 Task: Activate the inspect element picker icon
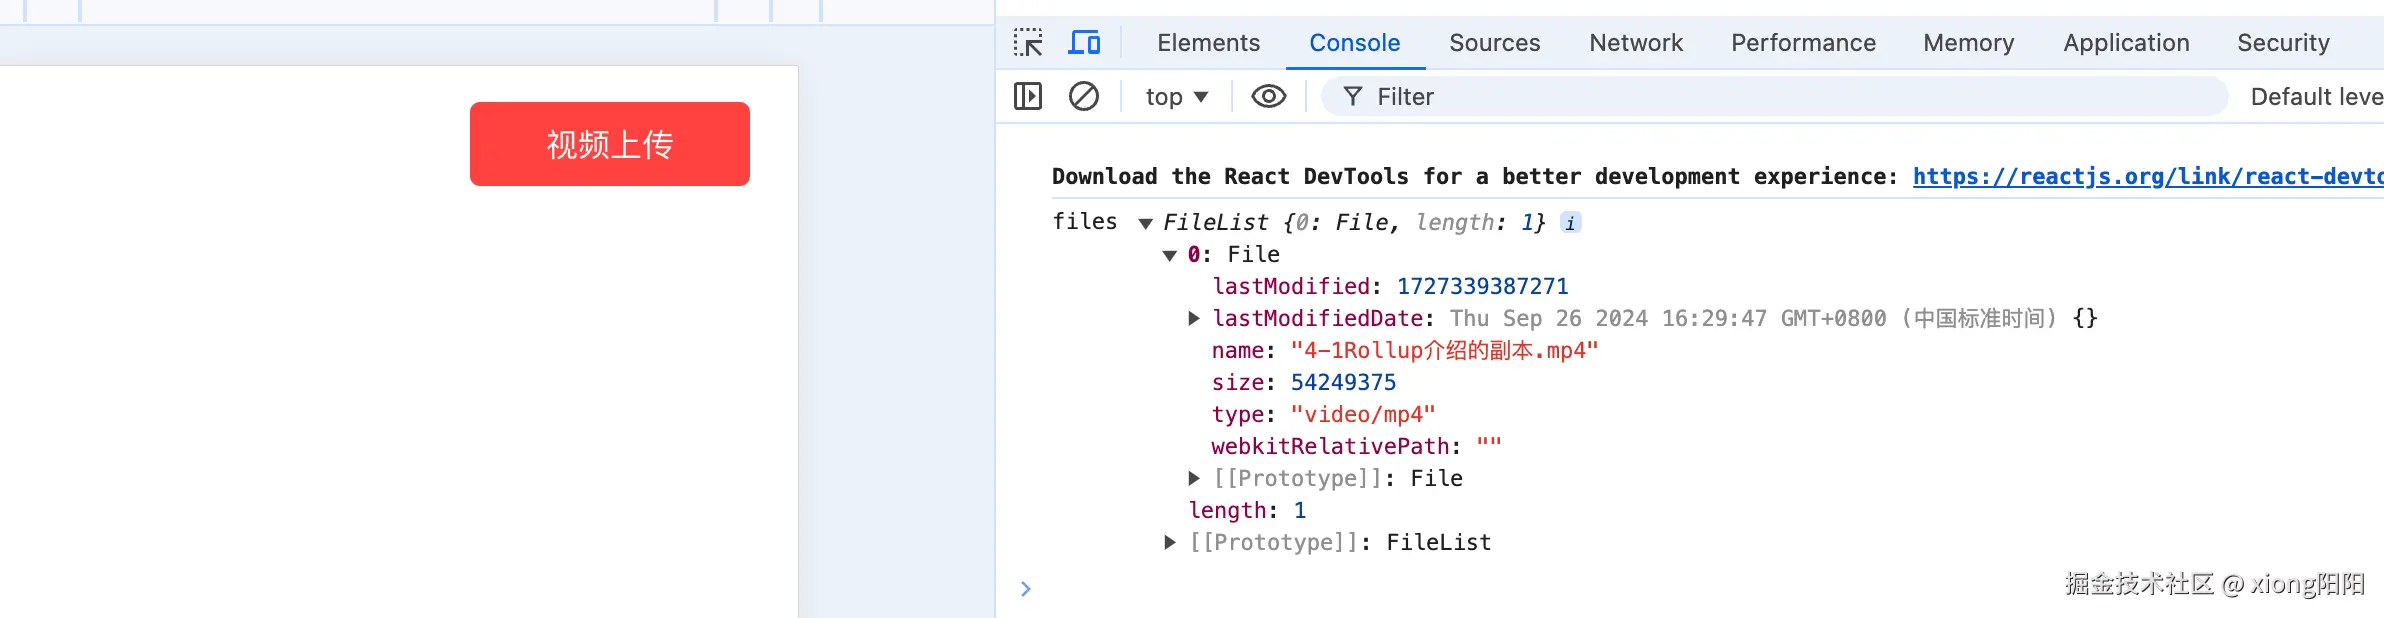point(1028,43)
